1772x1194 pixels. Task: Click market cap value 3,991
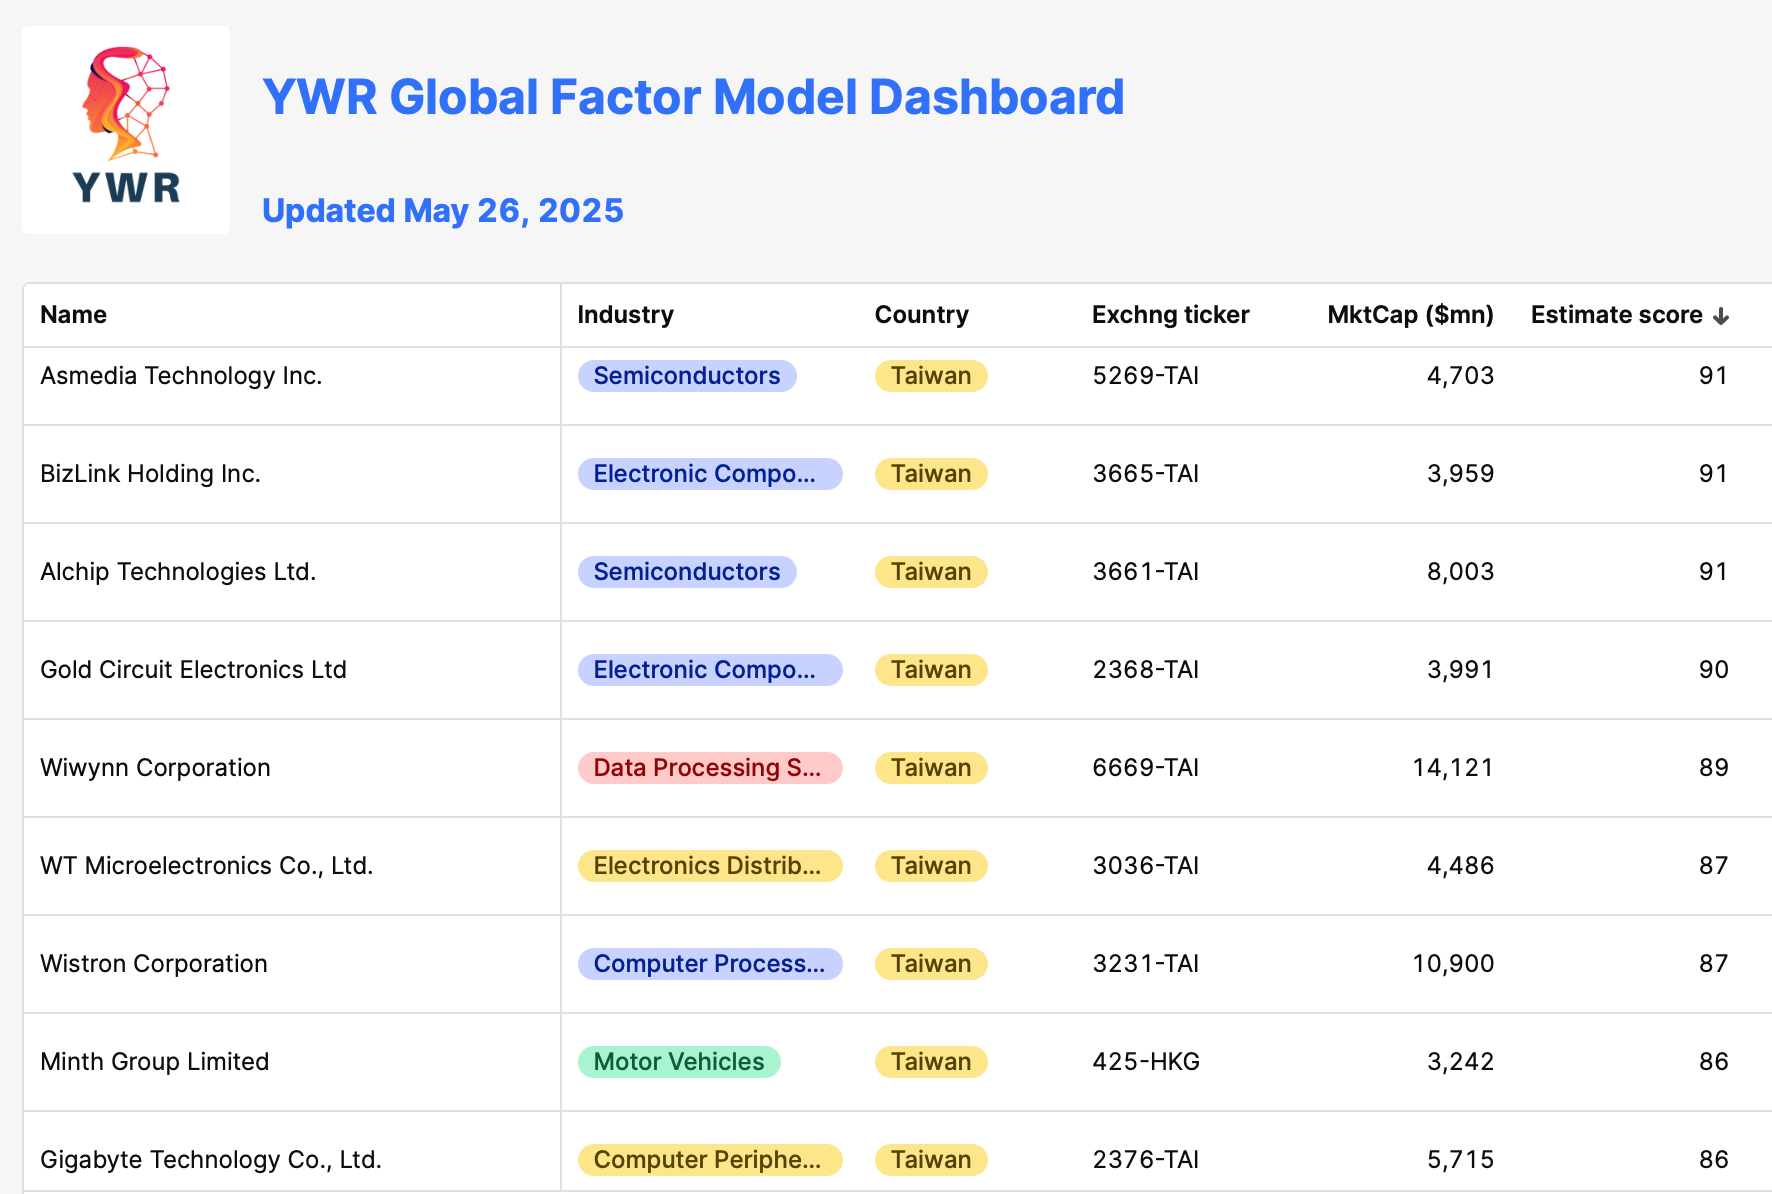[1460, 670]
